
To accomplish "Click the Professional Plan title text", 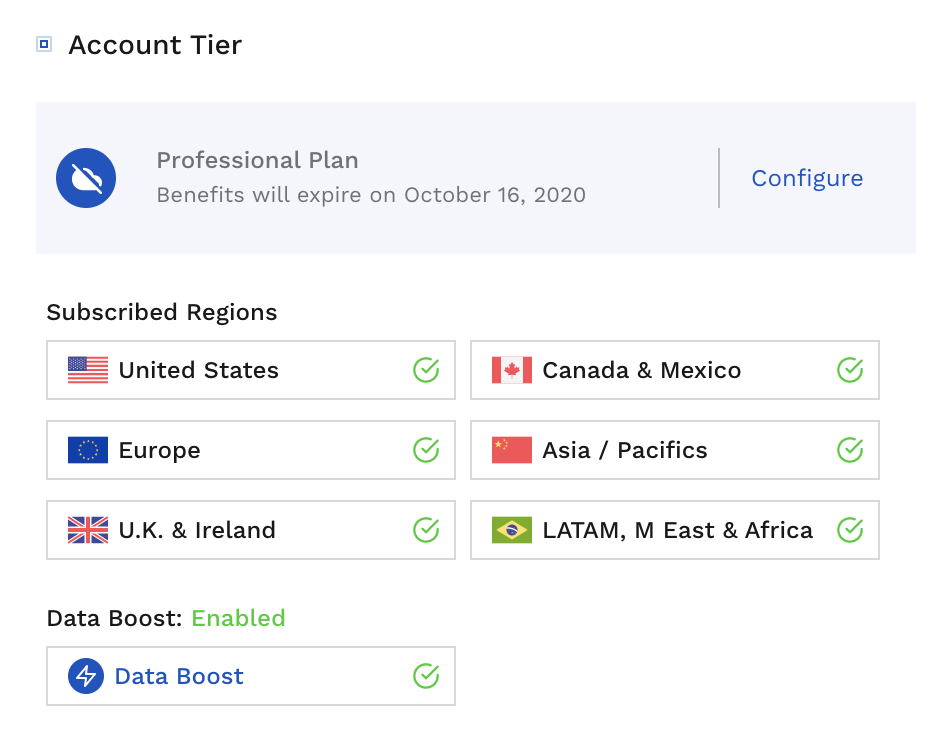I will pos(257,160).
